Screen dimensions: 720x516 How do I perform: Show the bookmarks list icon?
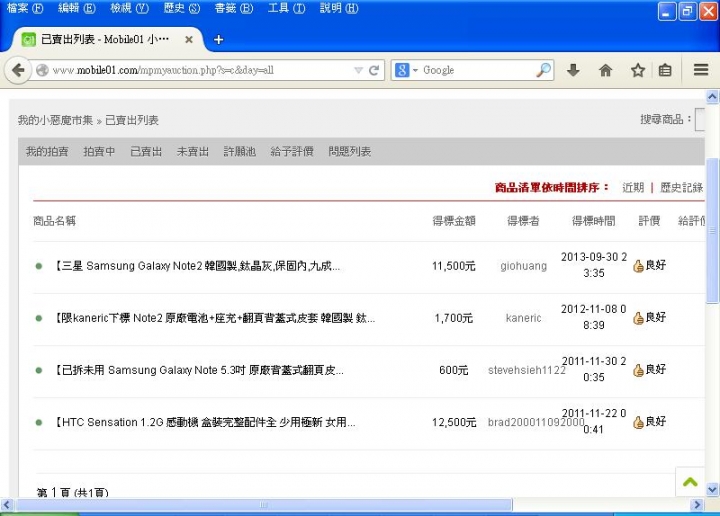(665, 70)
